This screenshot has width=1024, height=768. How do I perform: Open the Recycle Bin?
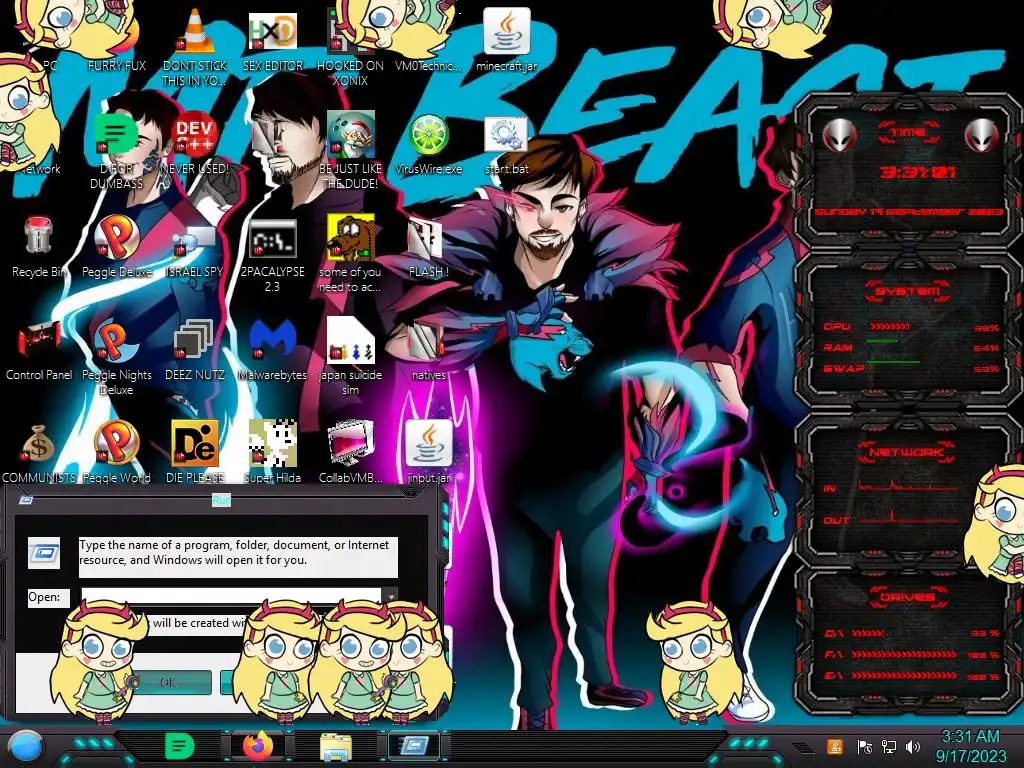pos(38,246)
